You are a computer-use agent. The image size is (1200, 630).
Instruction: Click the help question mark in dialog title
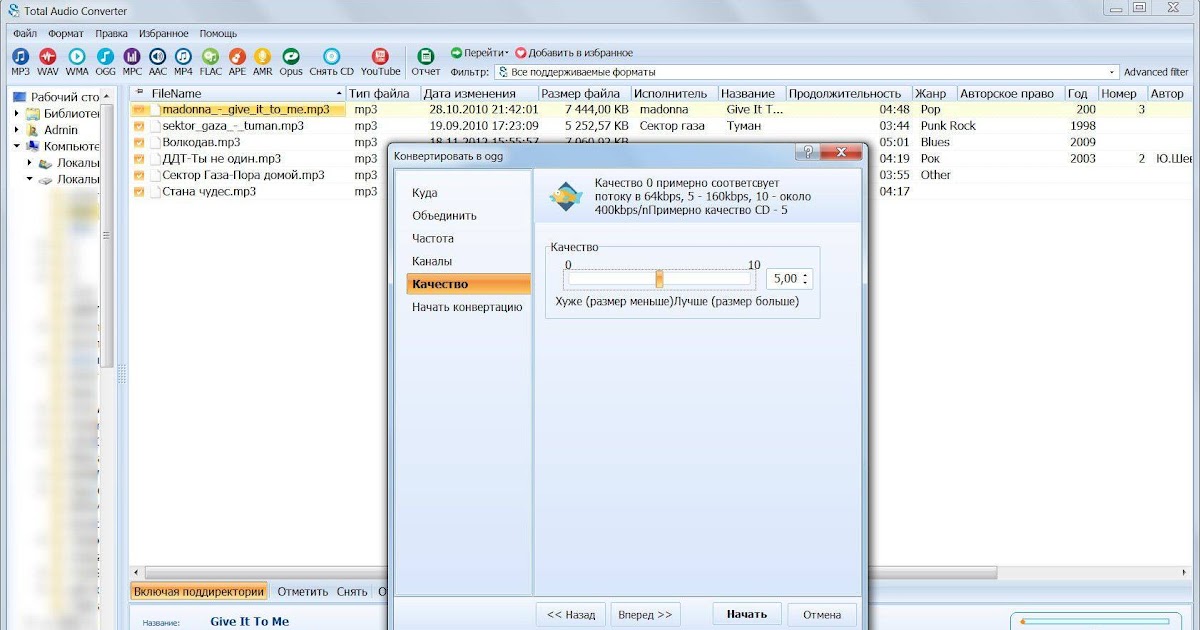(x=808, y=152)
